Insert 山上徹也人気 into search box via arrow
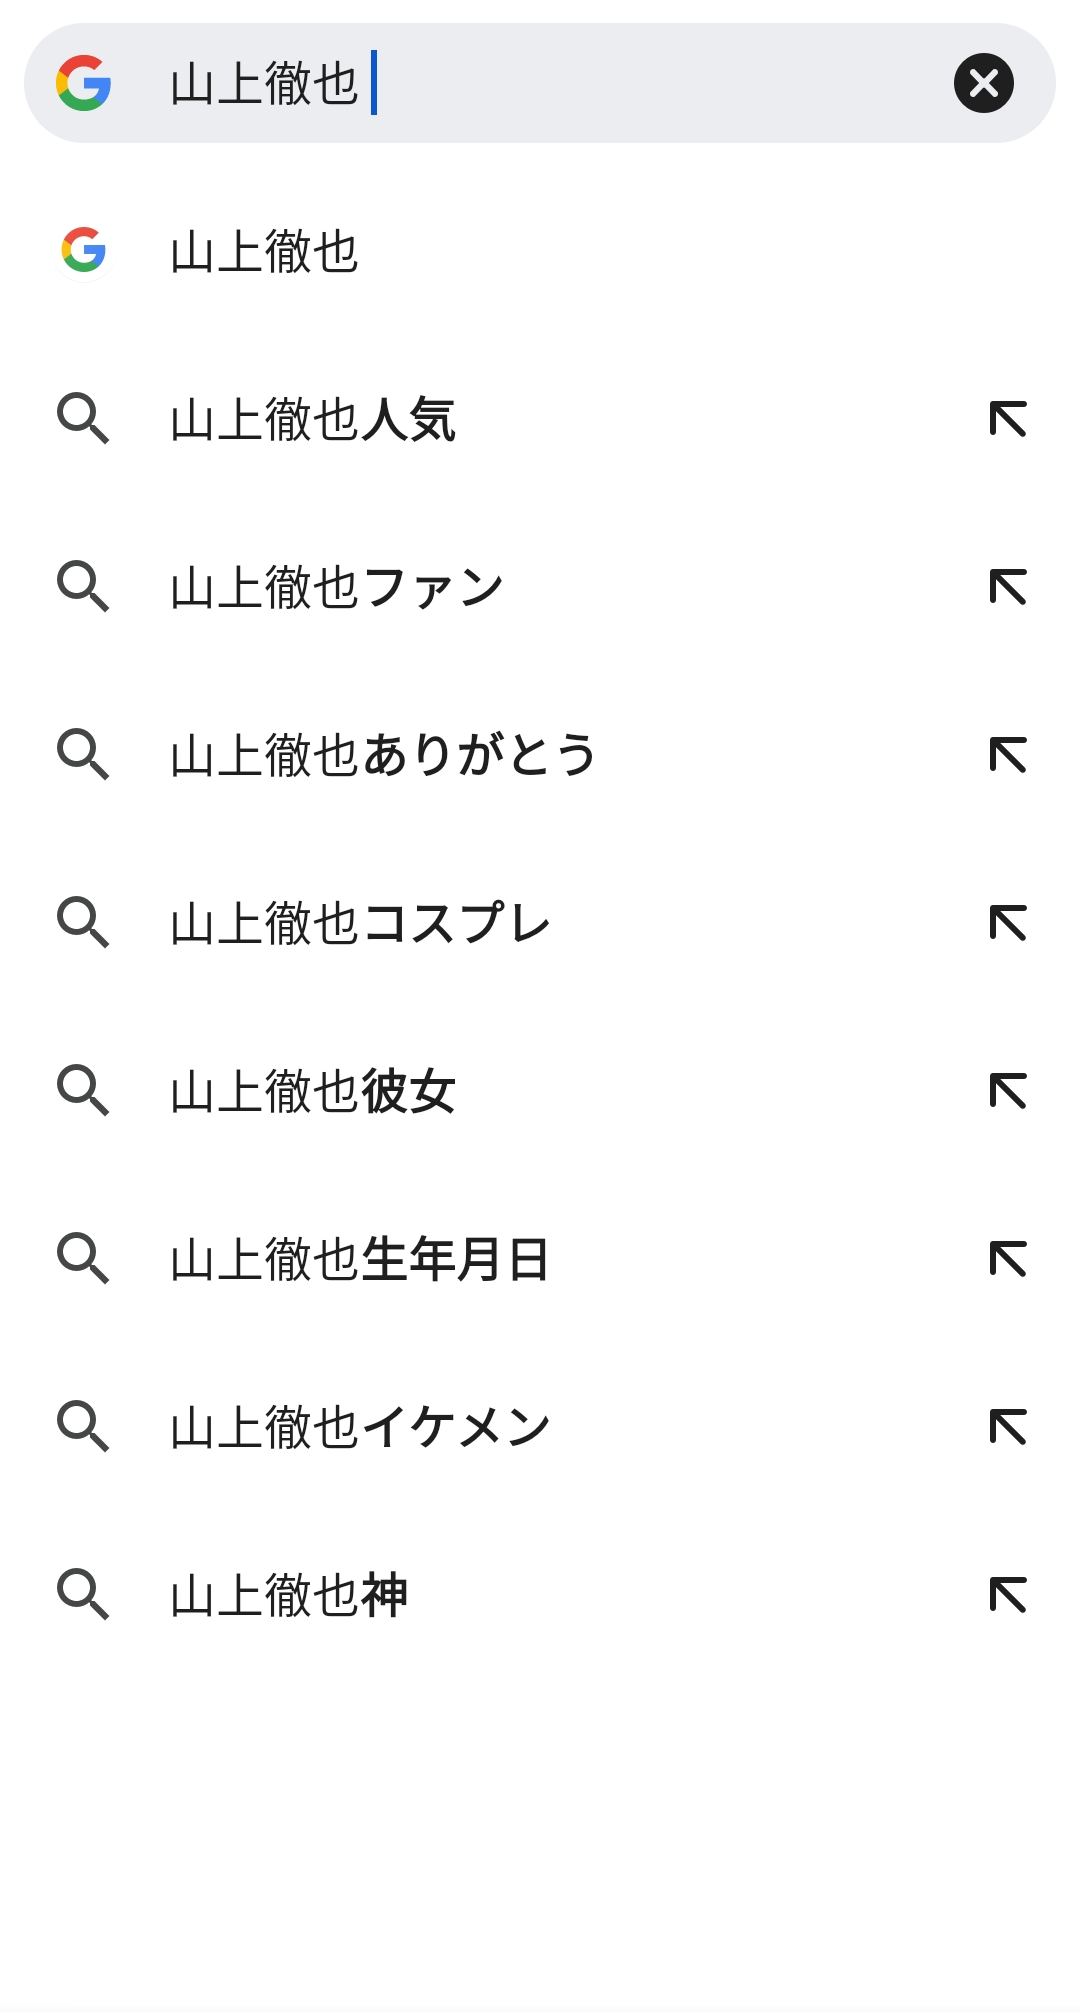Screen dimensions: 1080x2012 (x=1008, y=419)
